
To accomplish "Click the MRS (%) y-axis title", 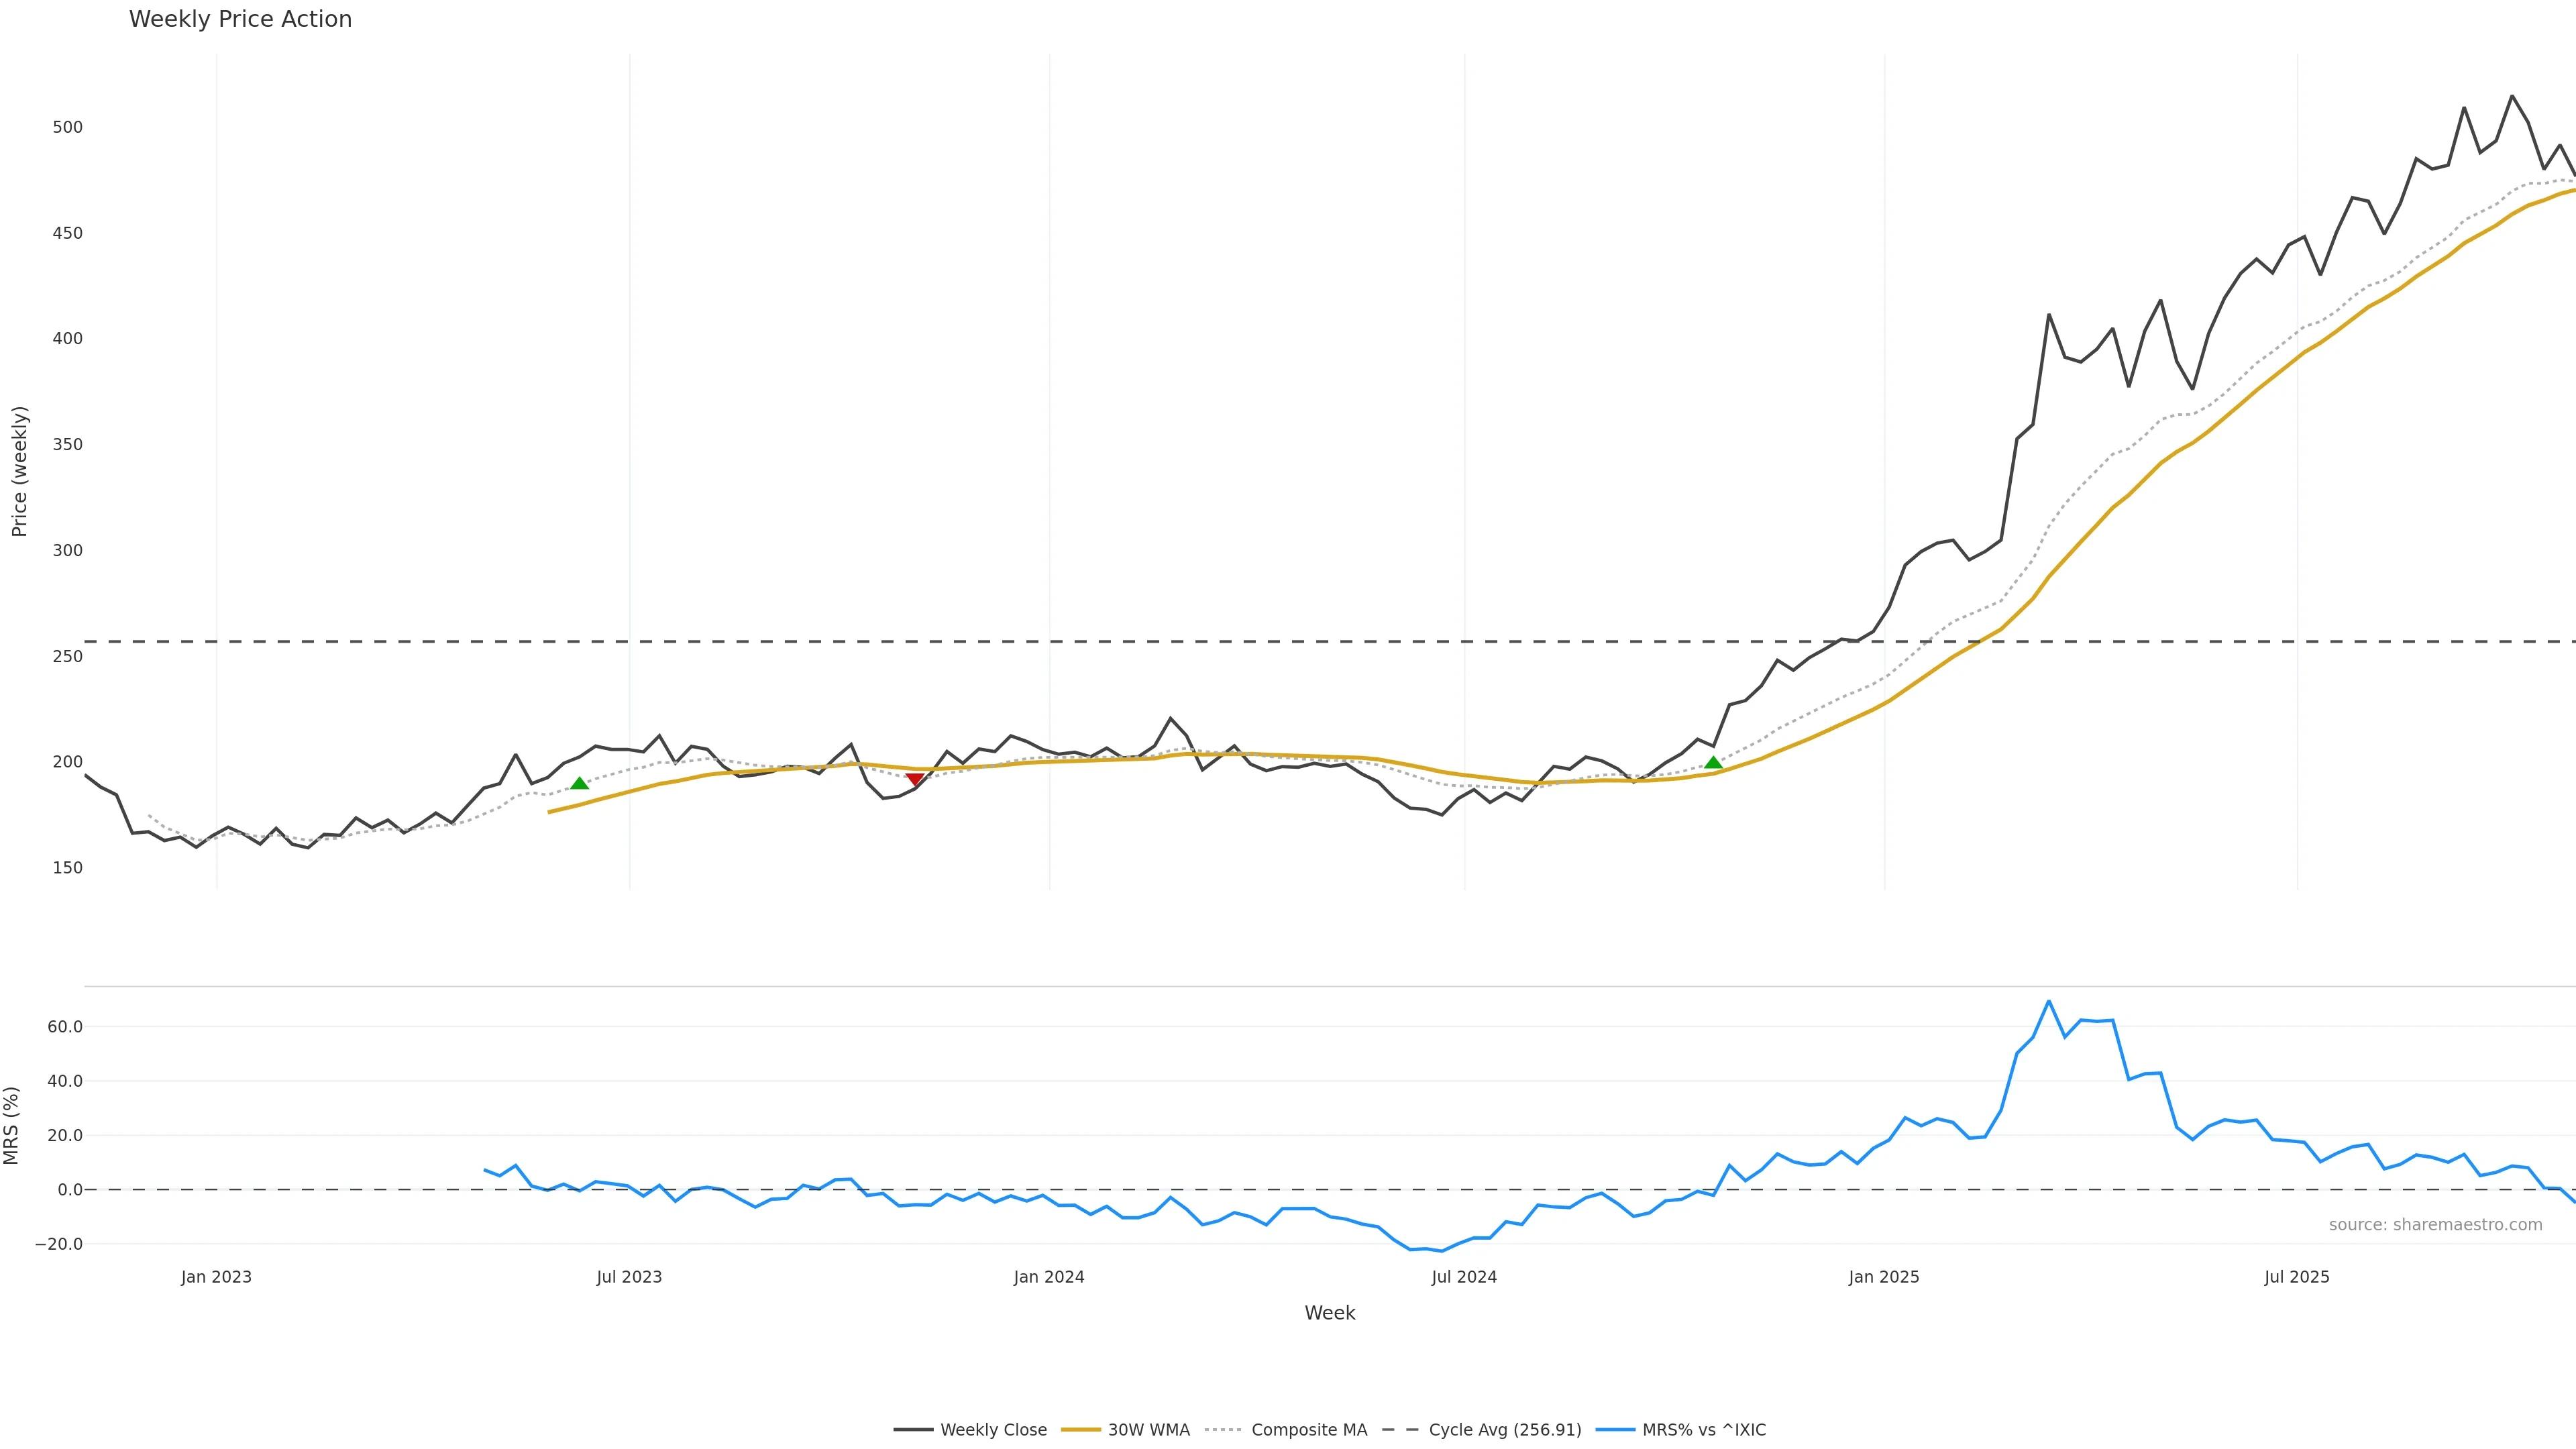I will (x=12, y=1125).
